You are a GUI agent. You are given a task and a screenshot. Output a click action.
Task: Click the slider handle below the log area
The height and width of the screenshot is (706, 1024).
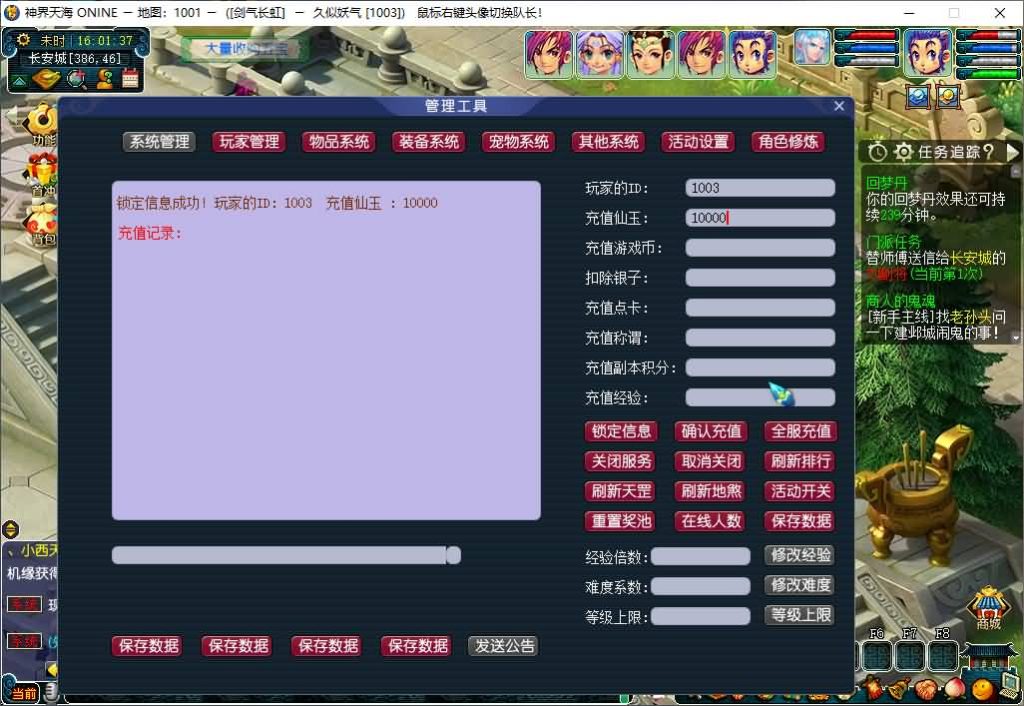point(454,555)
